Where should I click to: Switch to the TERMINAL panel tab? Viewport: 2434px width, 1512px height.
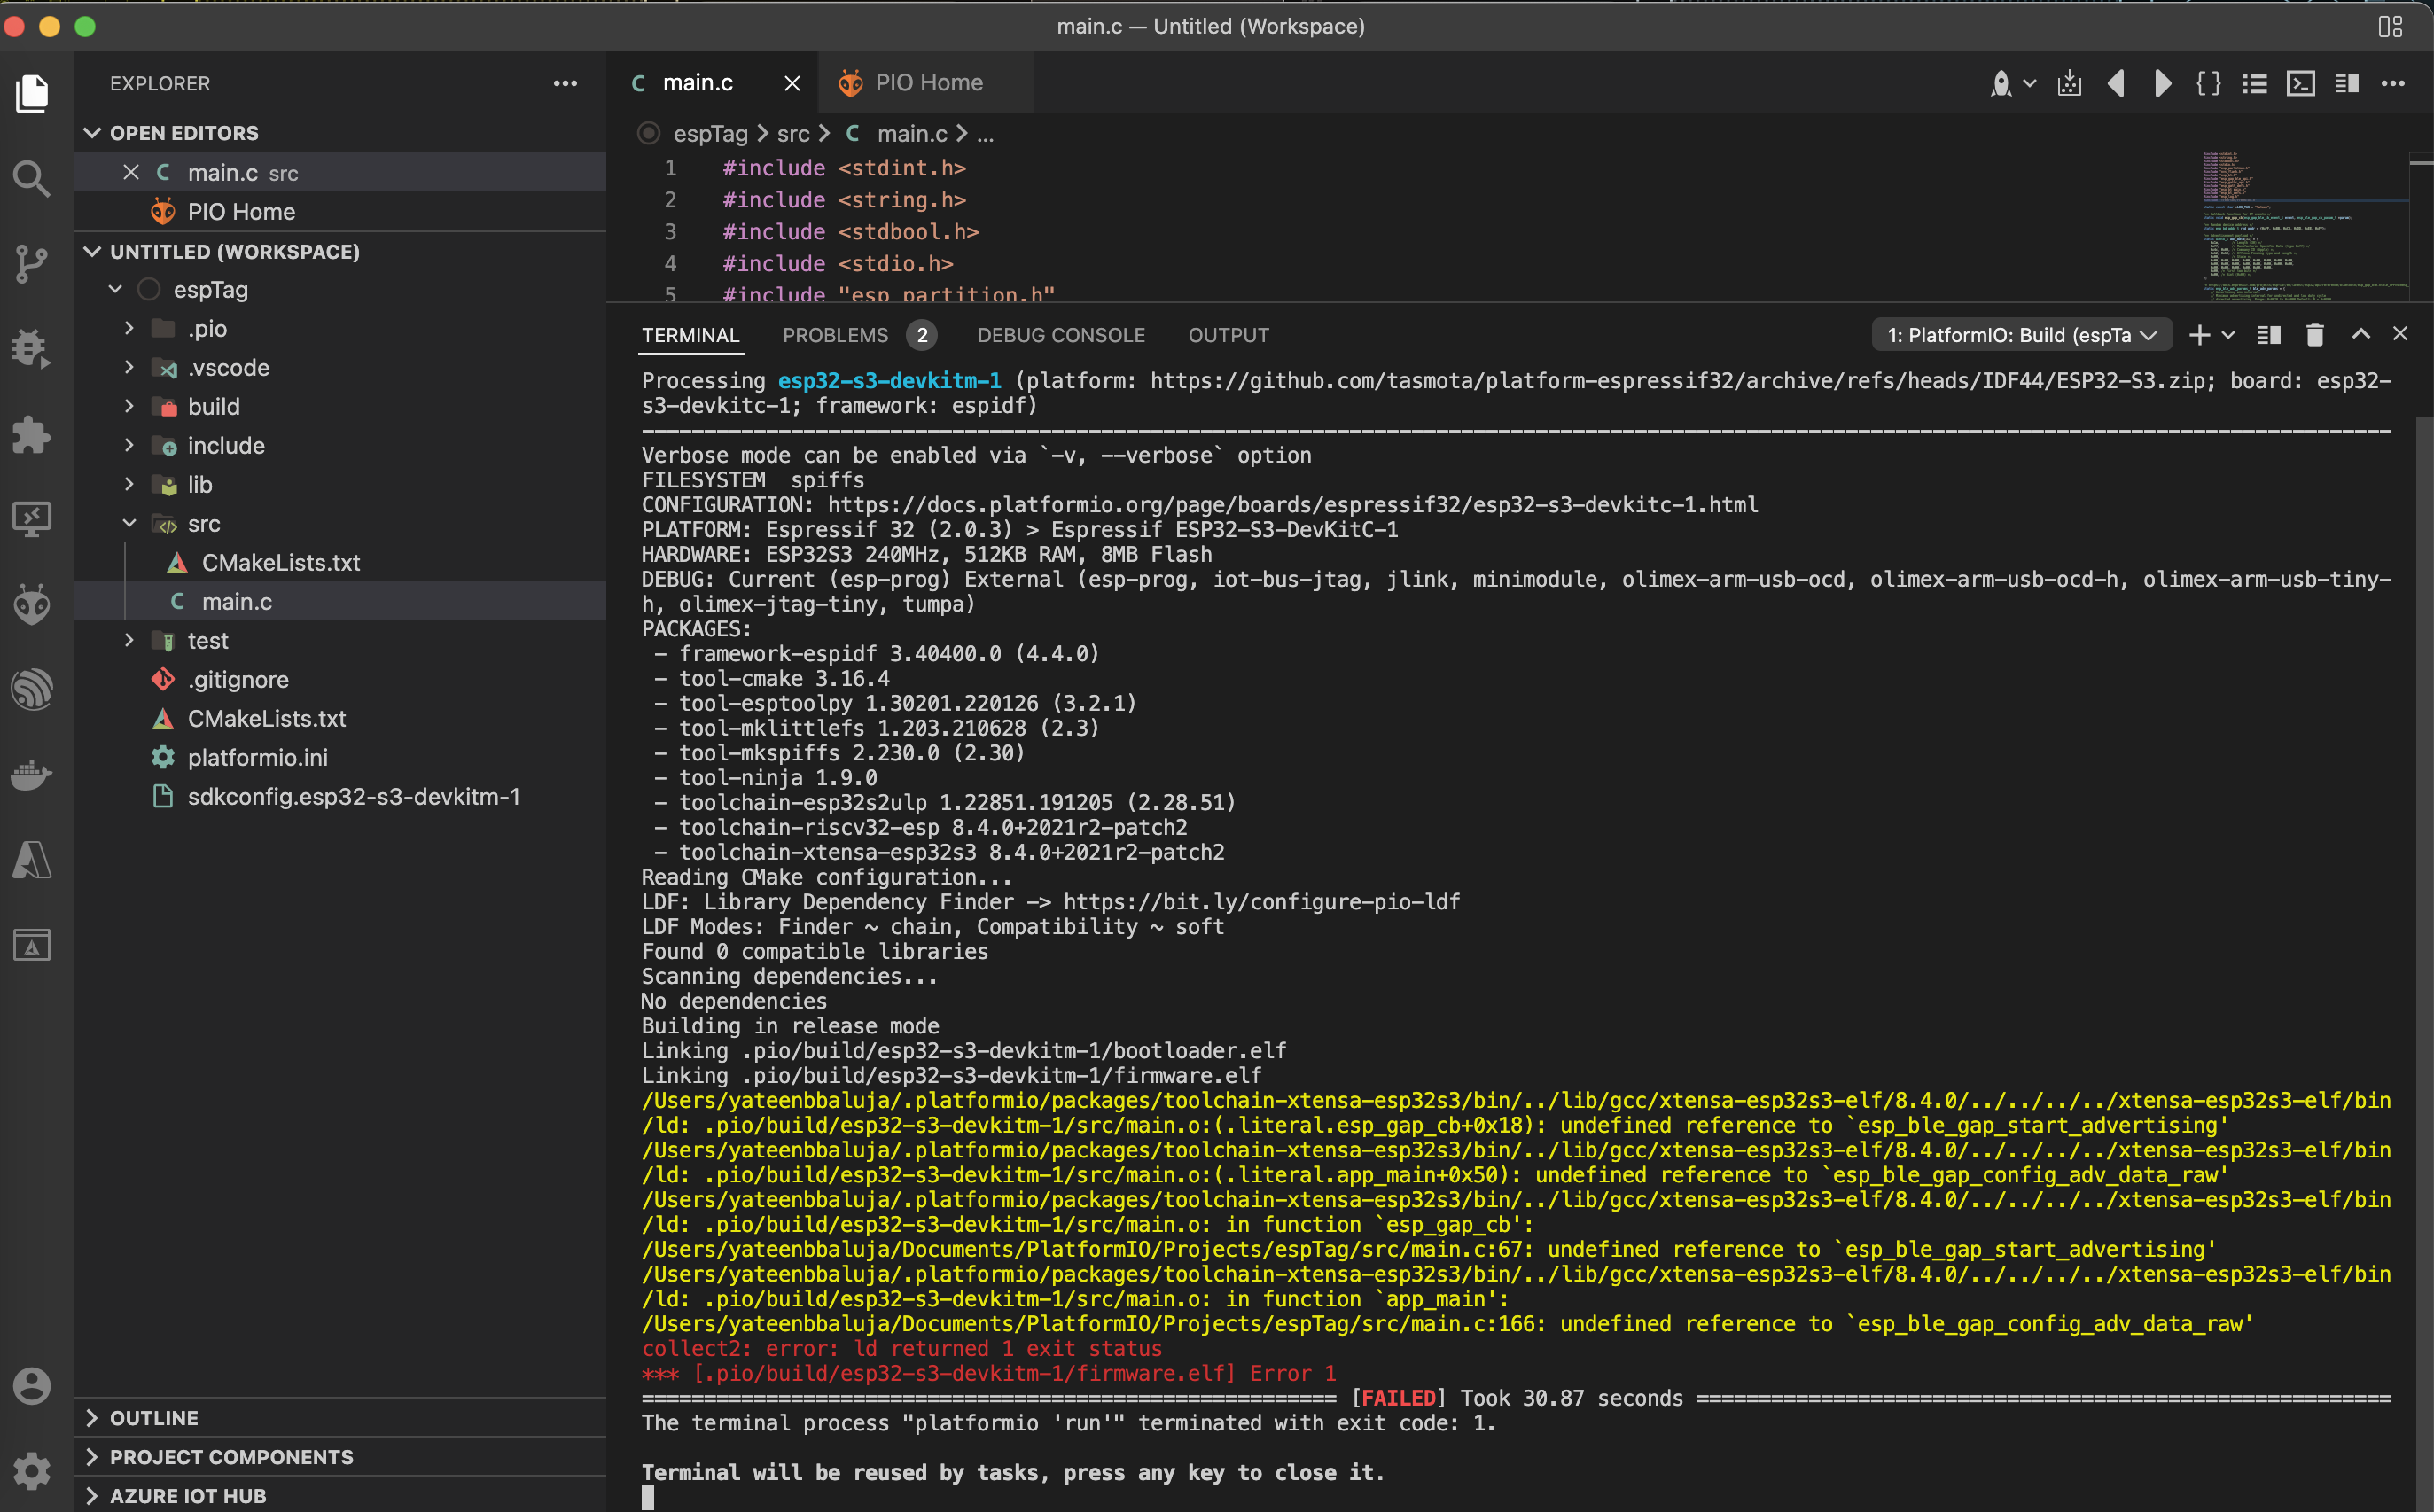point(690,335)
